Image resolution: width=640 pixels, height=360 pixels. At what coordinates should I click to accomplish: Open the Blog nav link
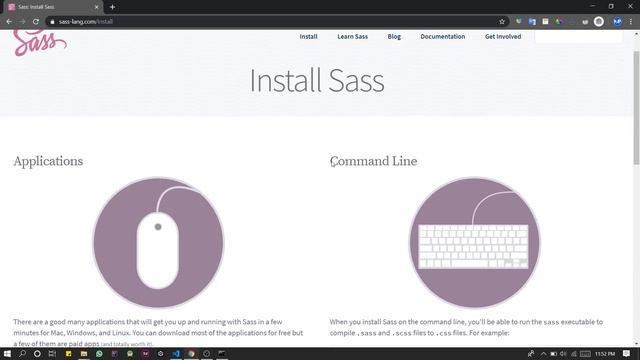394,36
